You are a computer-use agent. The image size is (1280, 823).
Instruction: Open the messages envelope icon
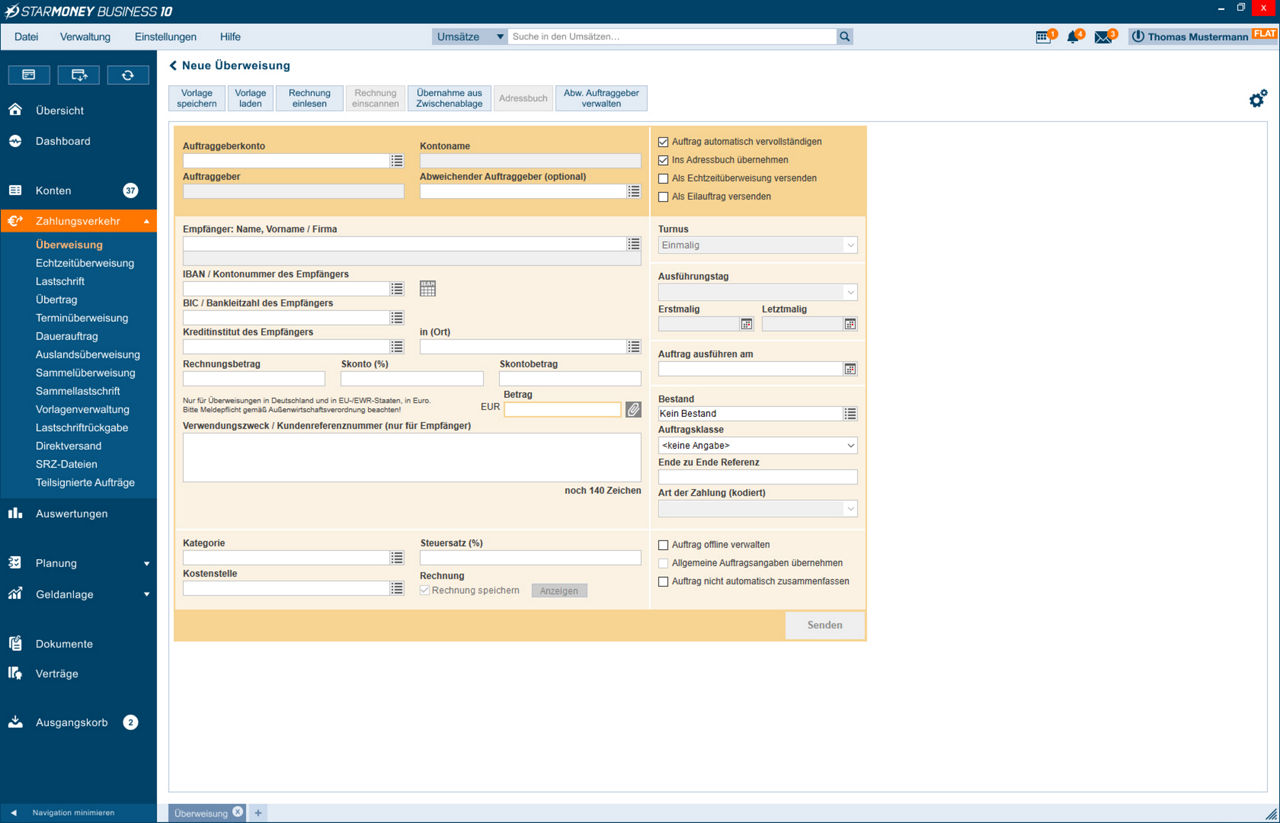[1103, 37]
